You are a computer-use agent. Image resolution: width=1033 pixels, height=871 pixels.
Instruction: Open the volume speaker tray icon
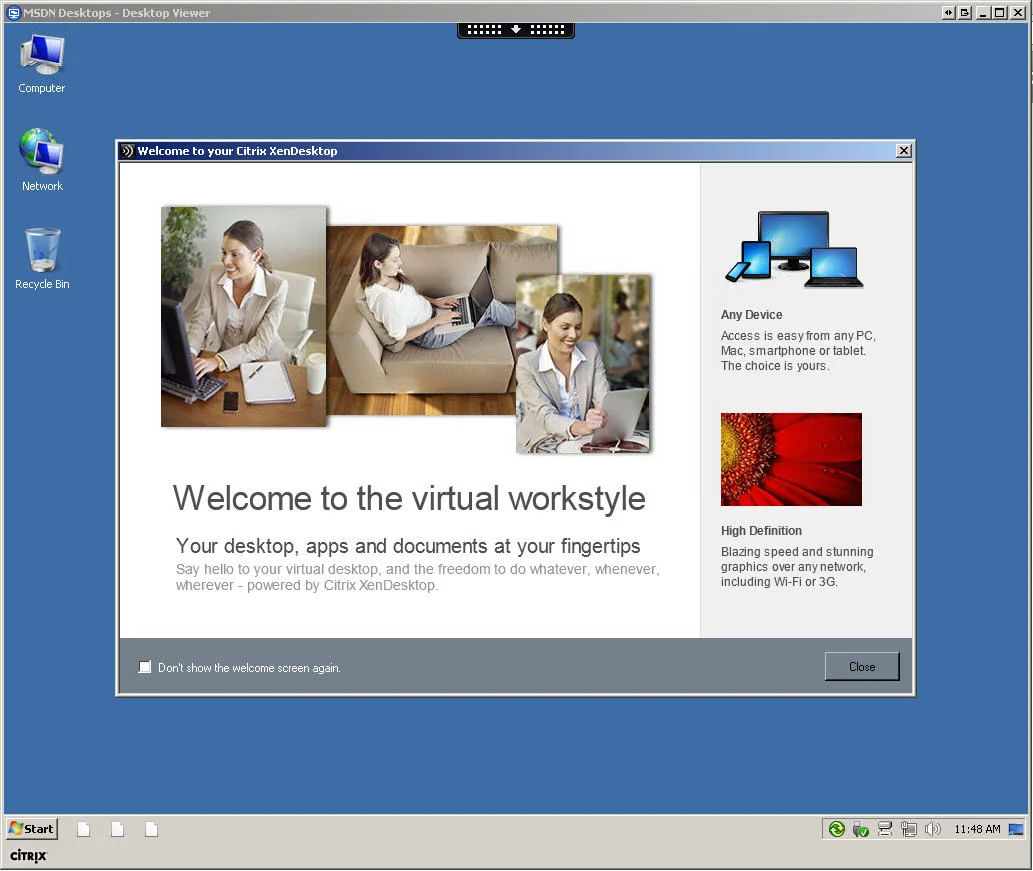932,829
